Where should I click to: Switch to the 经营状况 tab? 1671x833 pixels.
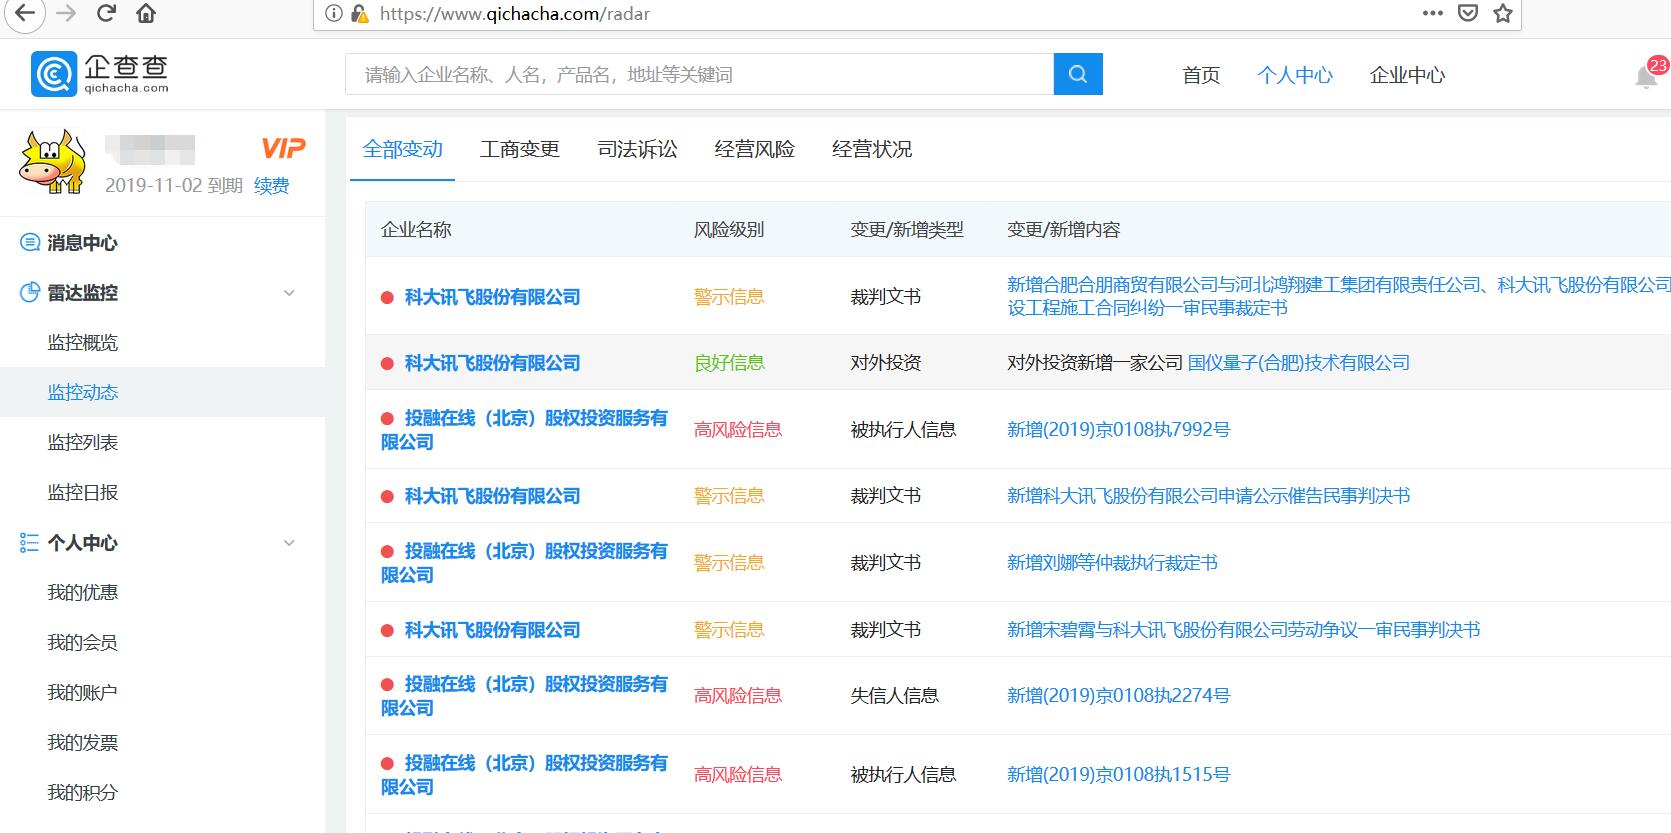872,149
